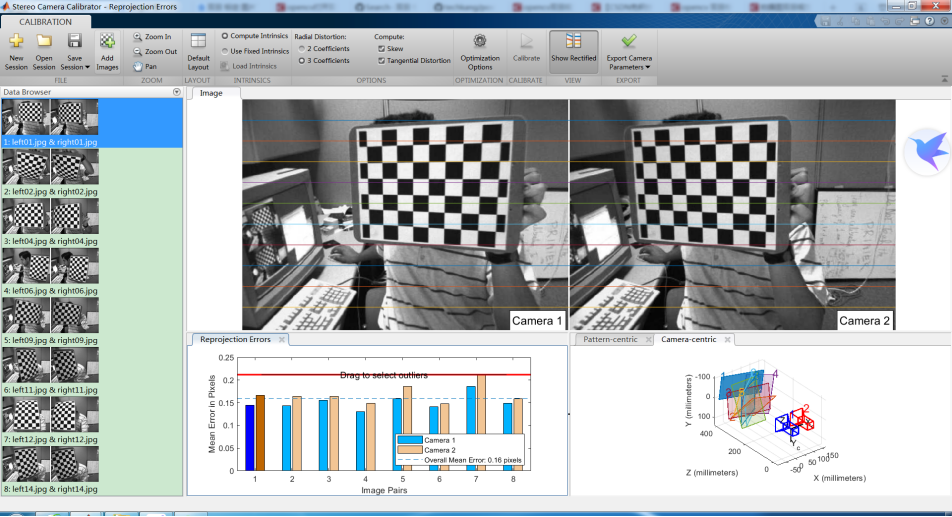Close the Reprojection Errors panel
This screenshot has height=517, width=952.
(282, 339)
